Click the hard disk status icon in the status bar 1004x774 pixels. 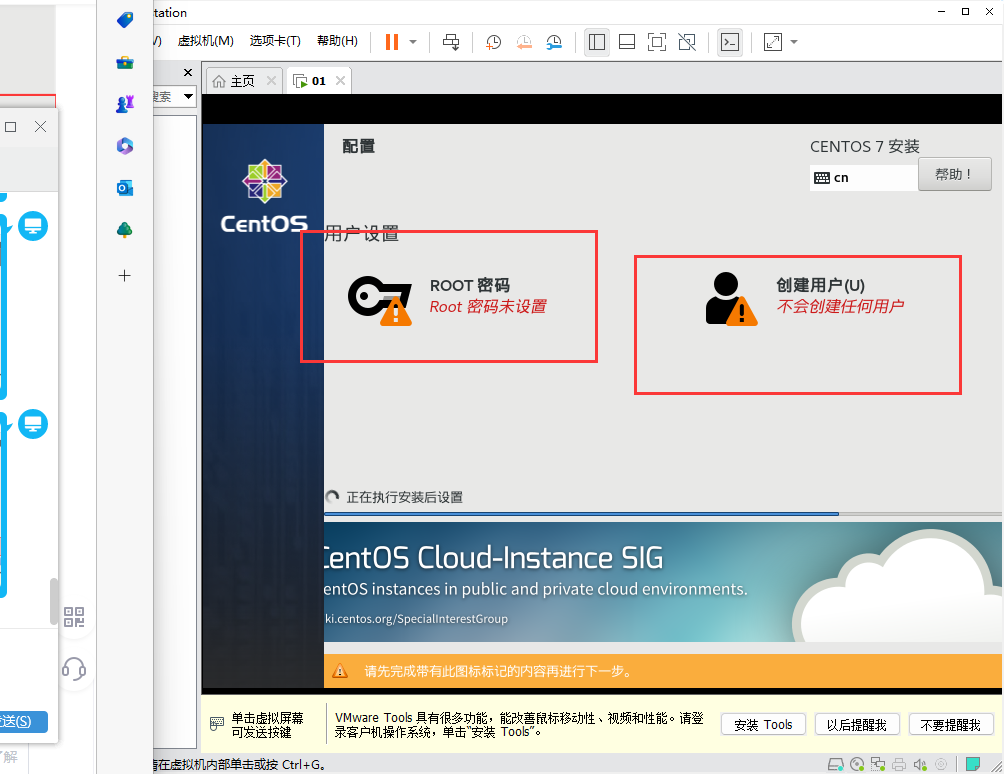[836, 764]
